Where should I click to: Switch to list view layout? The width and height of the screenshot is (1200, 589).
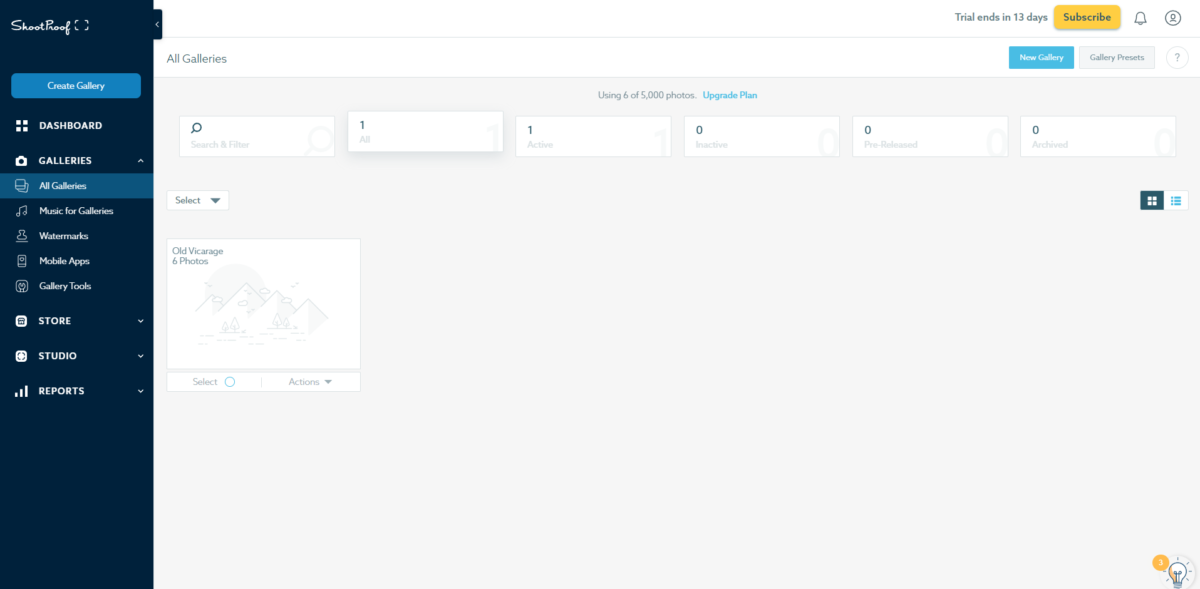tap(1176, 201)
